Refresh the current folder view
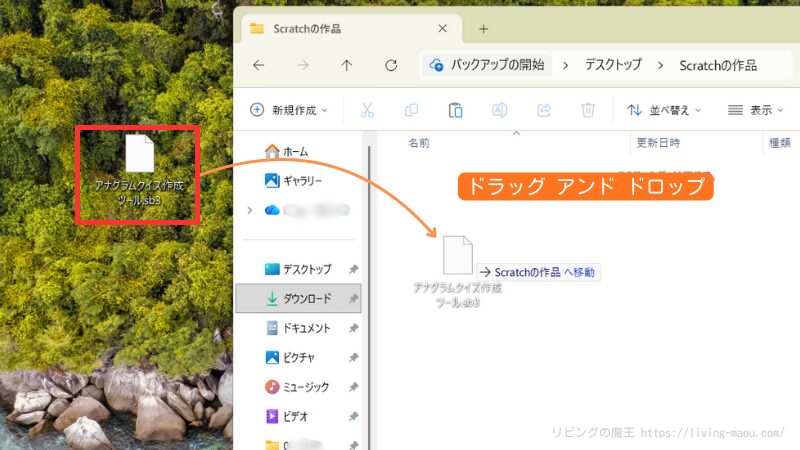800x450 pixels. (x=391, y=65)
